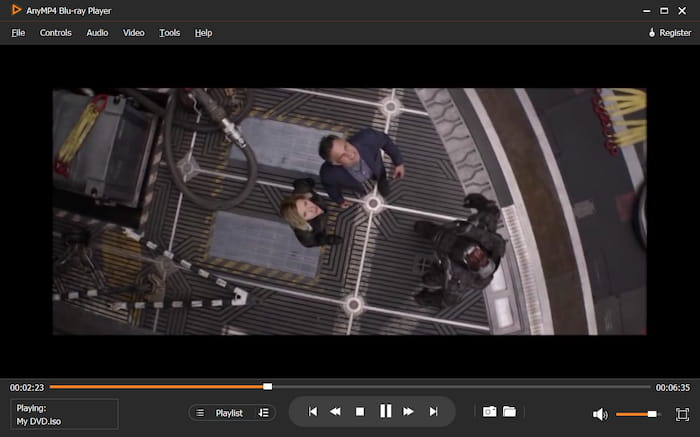
Task: Open the File menu
Action: [x=18, y=33]
